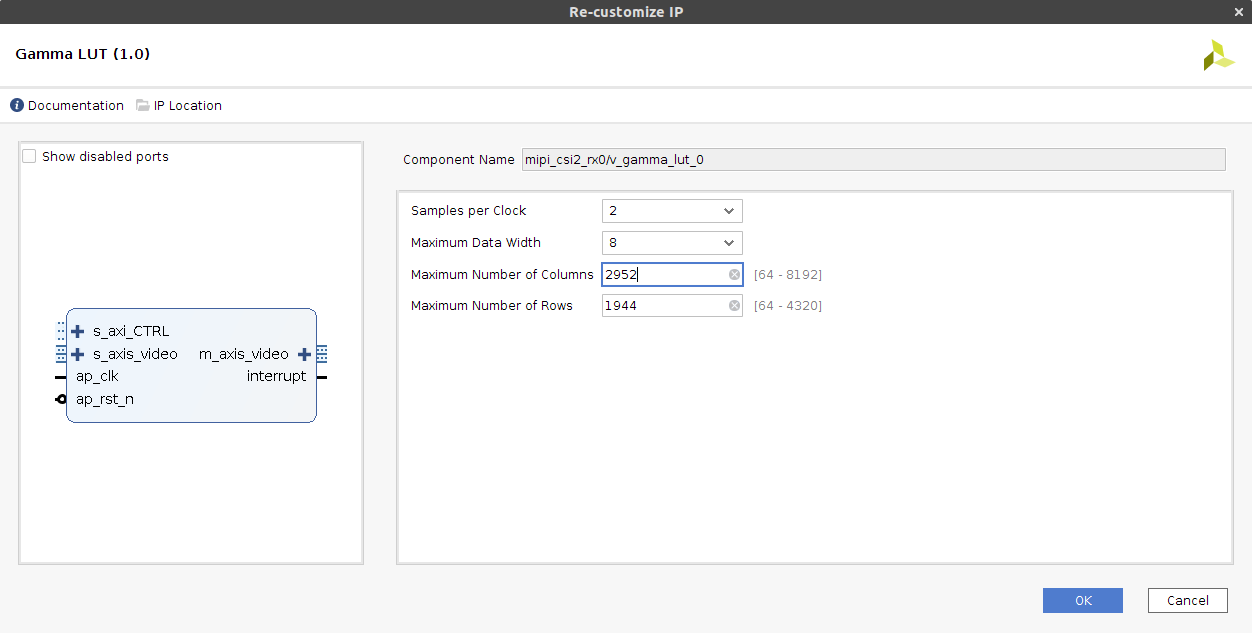Click into the Maximum Number of Rows input
The width and height of the screenshot is (1252, 633).
[664, 306]
